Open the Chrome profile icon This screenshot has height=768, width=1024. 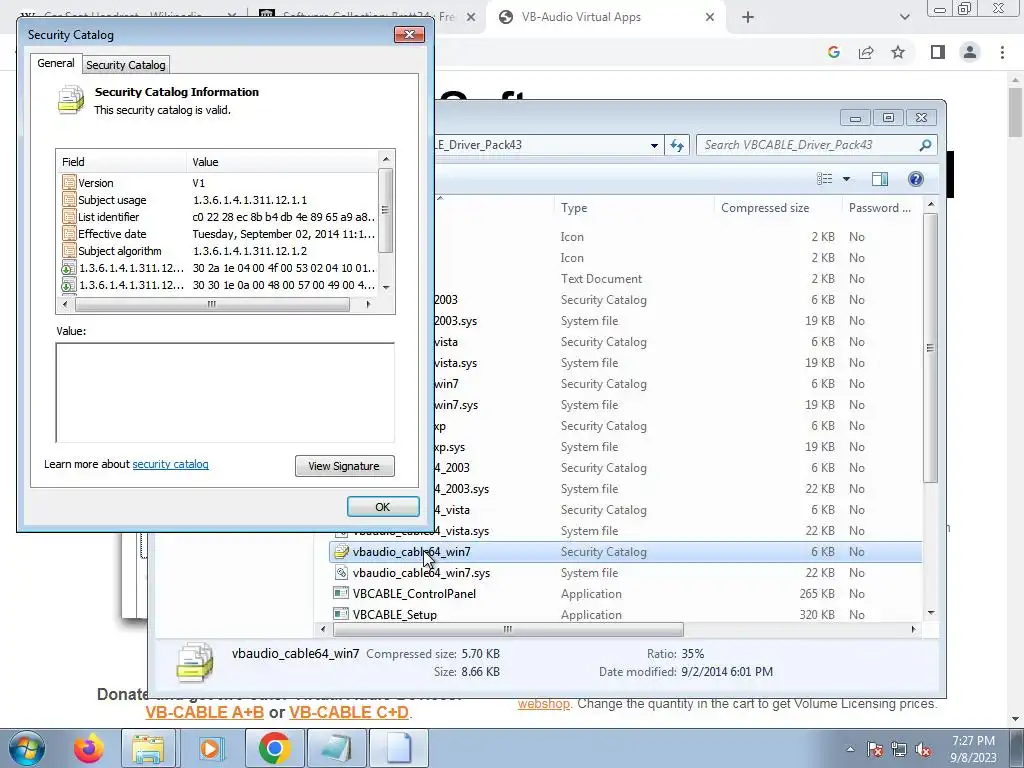(x=970, y=52)
